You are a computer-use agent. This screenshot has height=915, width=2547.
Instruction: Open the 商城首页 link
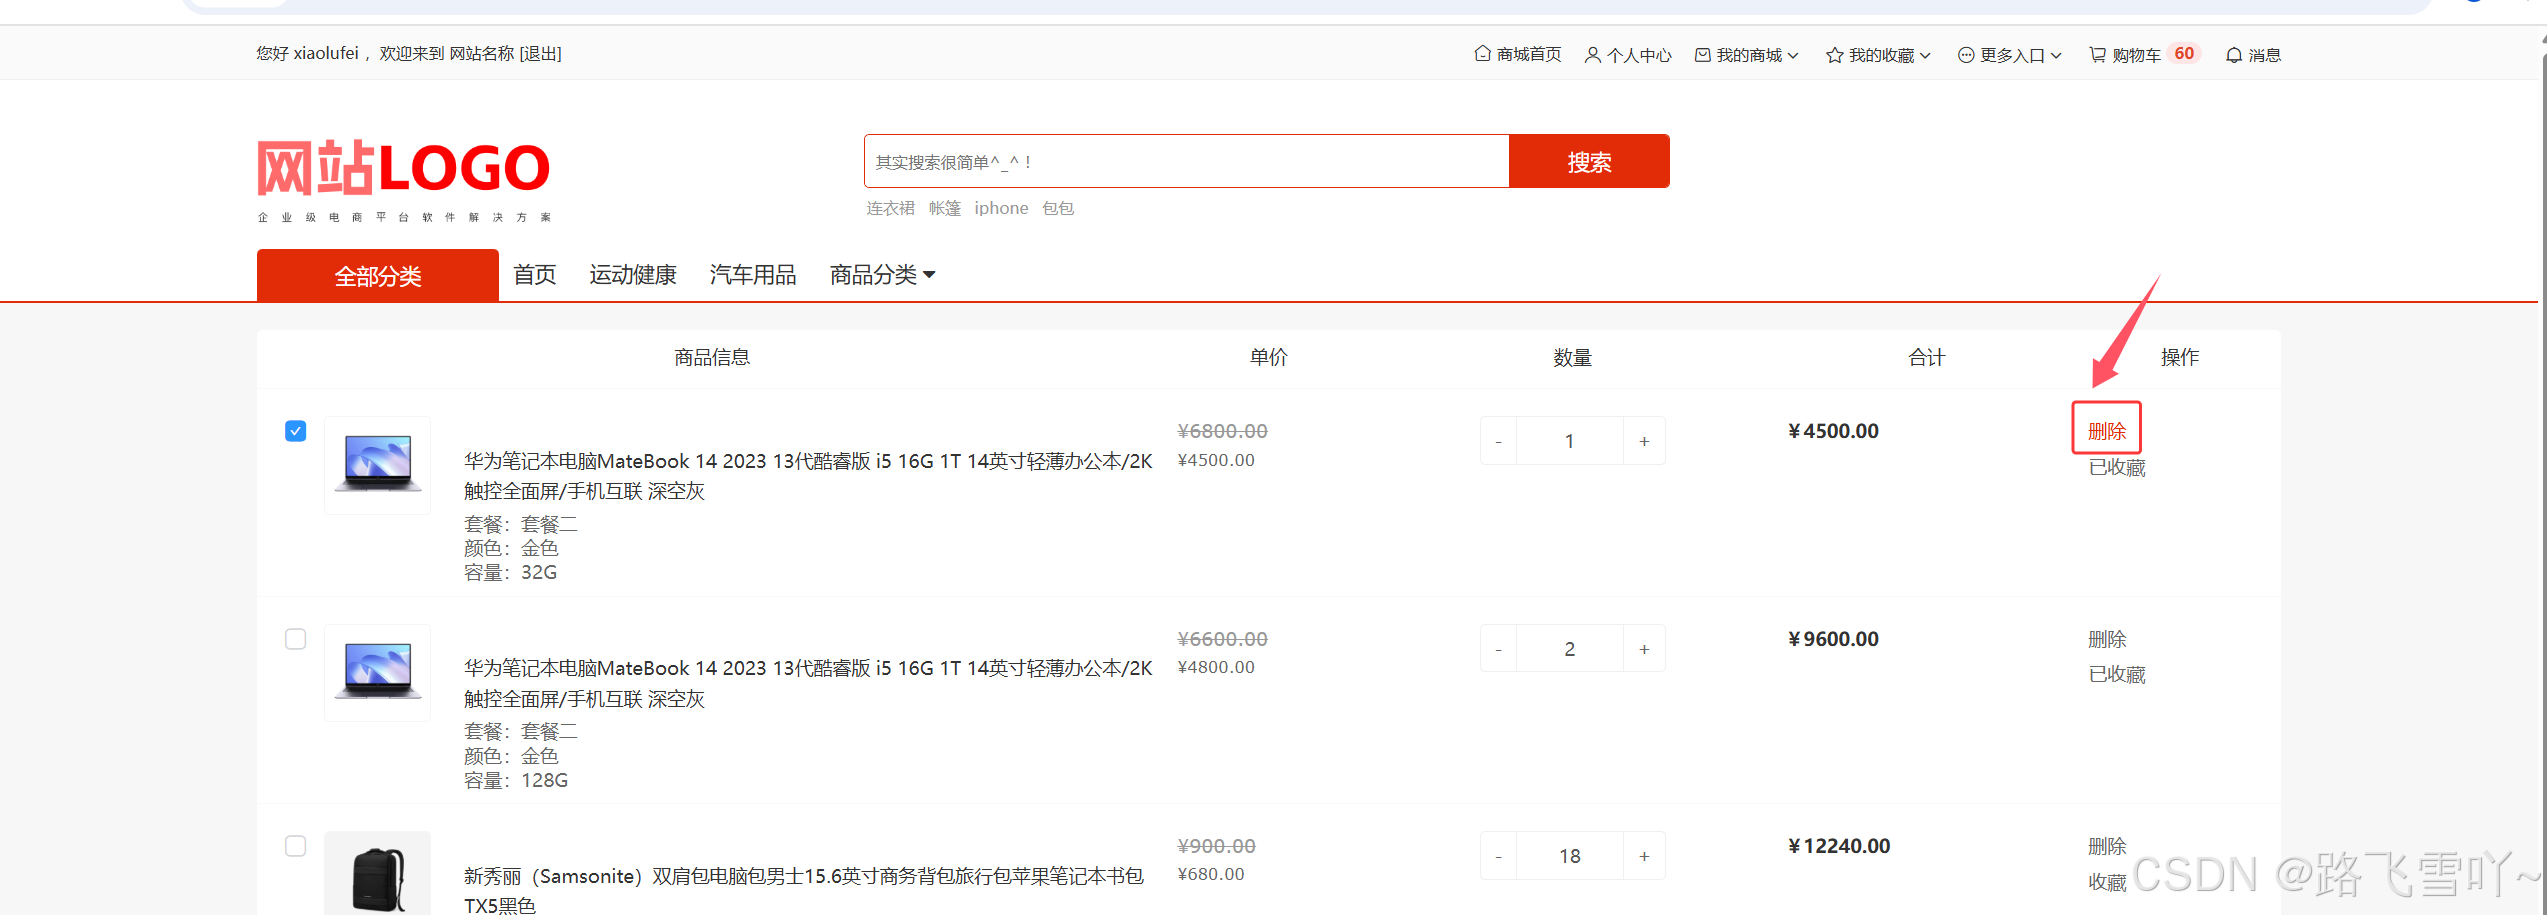[x=1529, y=54]
